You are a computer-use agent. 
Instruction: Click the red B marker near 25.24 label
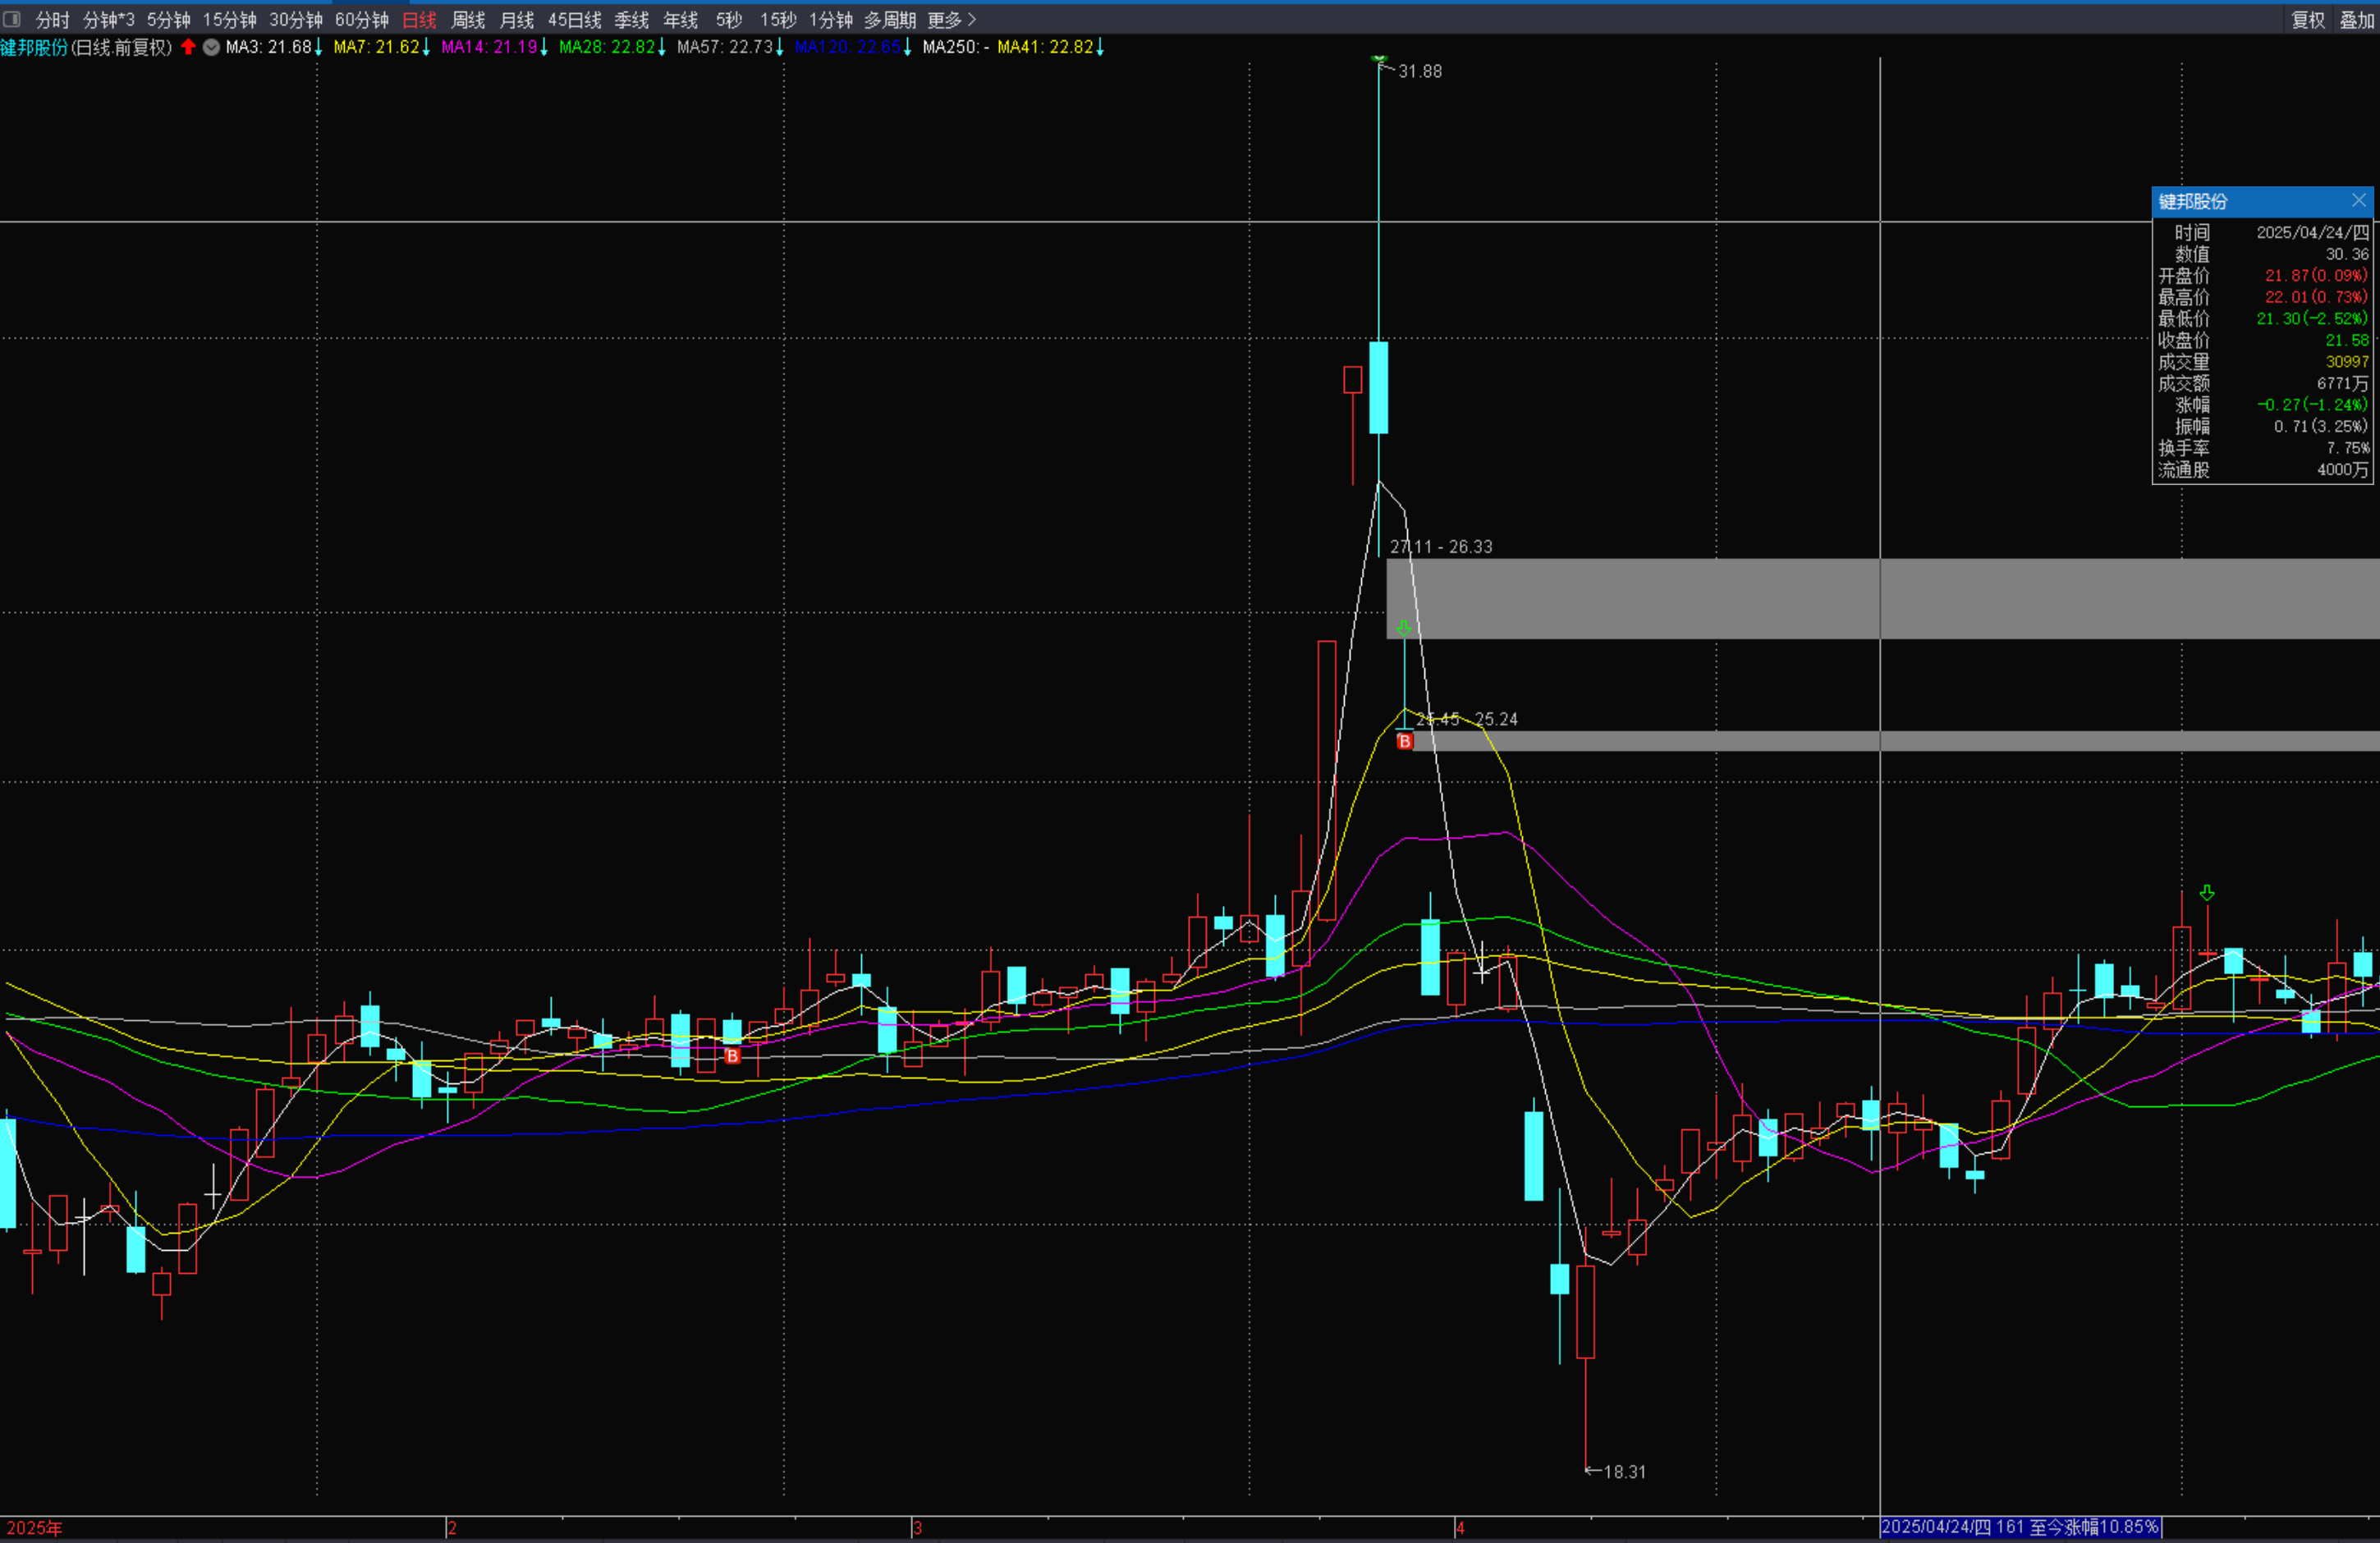1405,741
